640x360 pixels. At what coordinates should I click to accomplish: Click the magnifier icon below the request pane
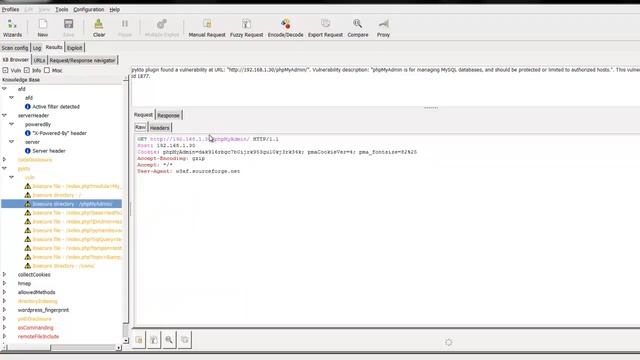[x=169, y=340]
